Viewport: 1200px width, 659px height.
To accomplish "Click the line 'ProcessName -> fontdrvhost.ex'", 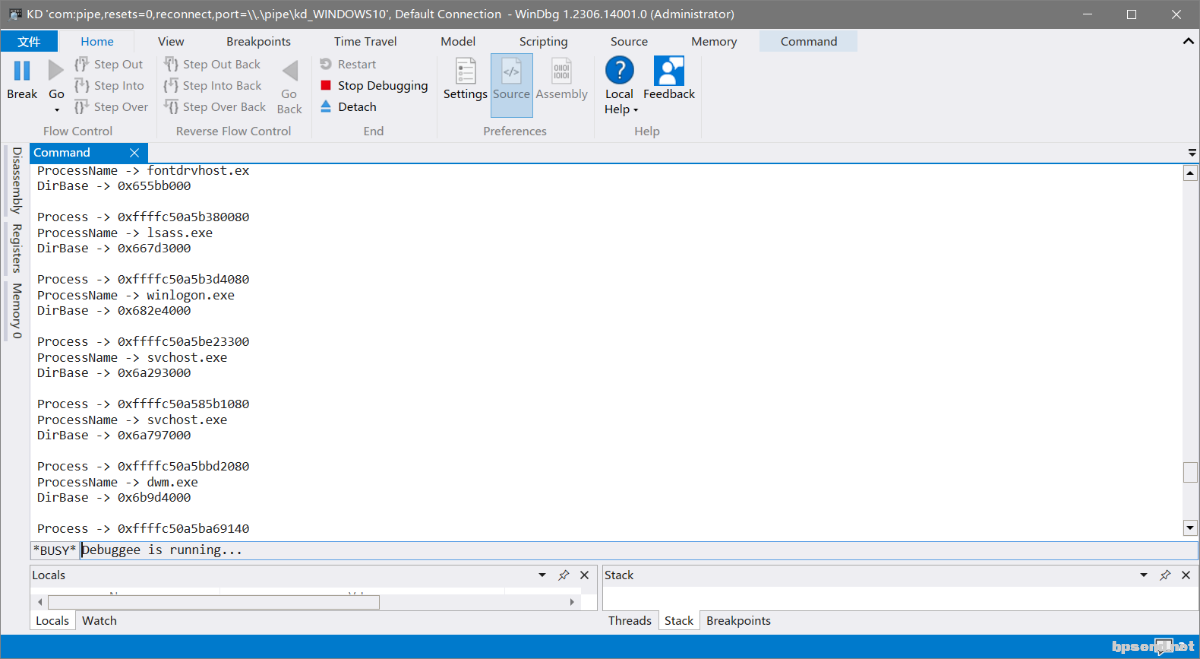I will click(143, 171).
